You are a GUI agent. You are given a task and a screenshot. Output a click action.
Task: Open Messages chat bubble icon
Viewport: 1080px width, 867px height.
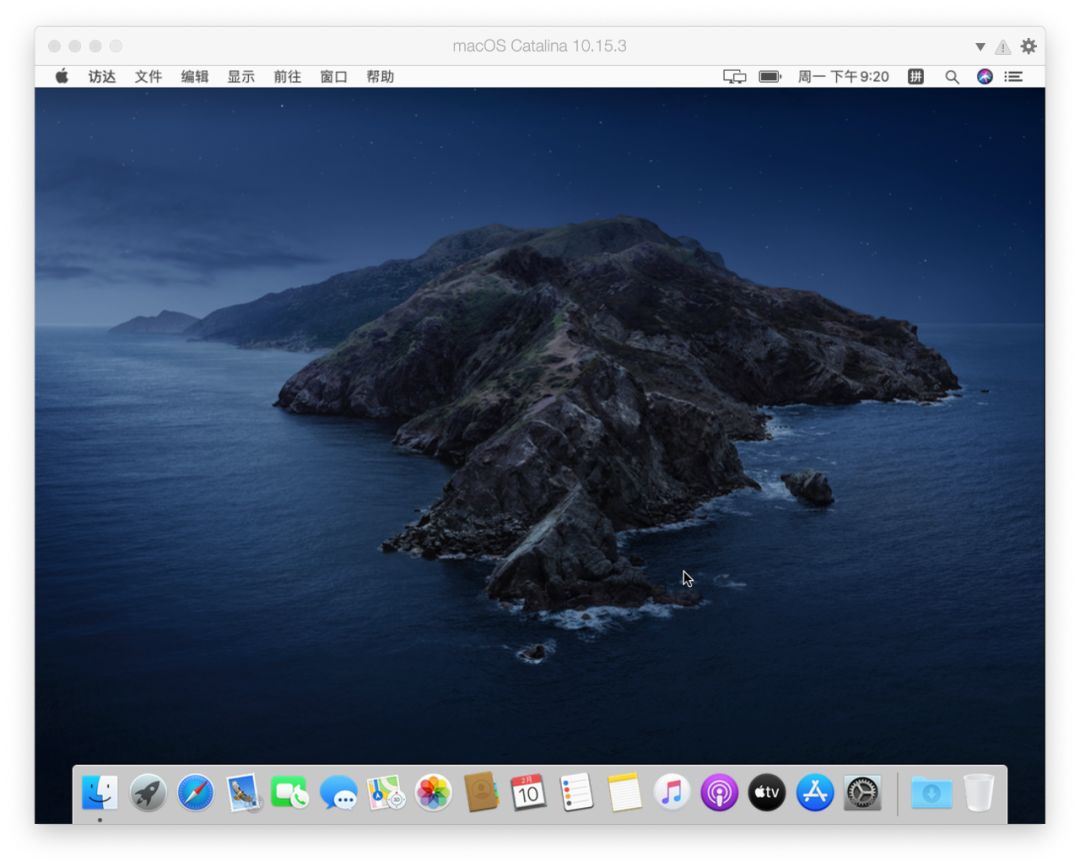pos(338,793)
